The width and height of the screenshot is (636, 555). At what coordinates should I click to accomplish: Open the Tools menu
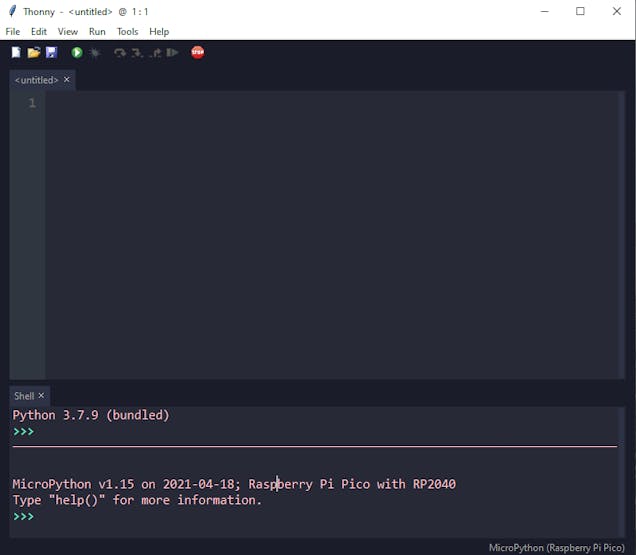128,32
